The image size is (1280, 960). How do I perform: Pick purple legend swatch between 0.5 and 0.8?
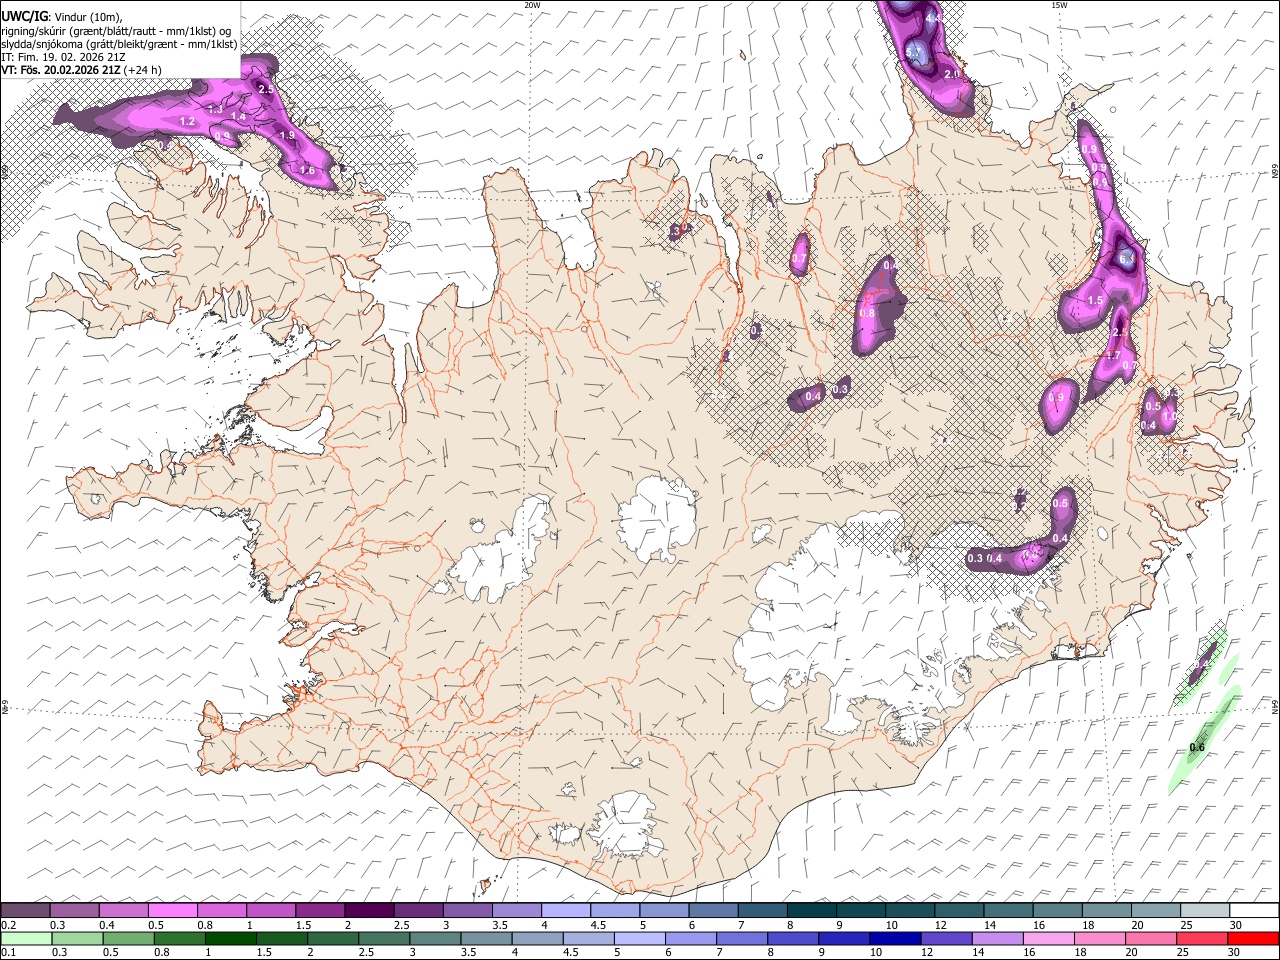(x=172, y=910)
